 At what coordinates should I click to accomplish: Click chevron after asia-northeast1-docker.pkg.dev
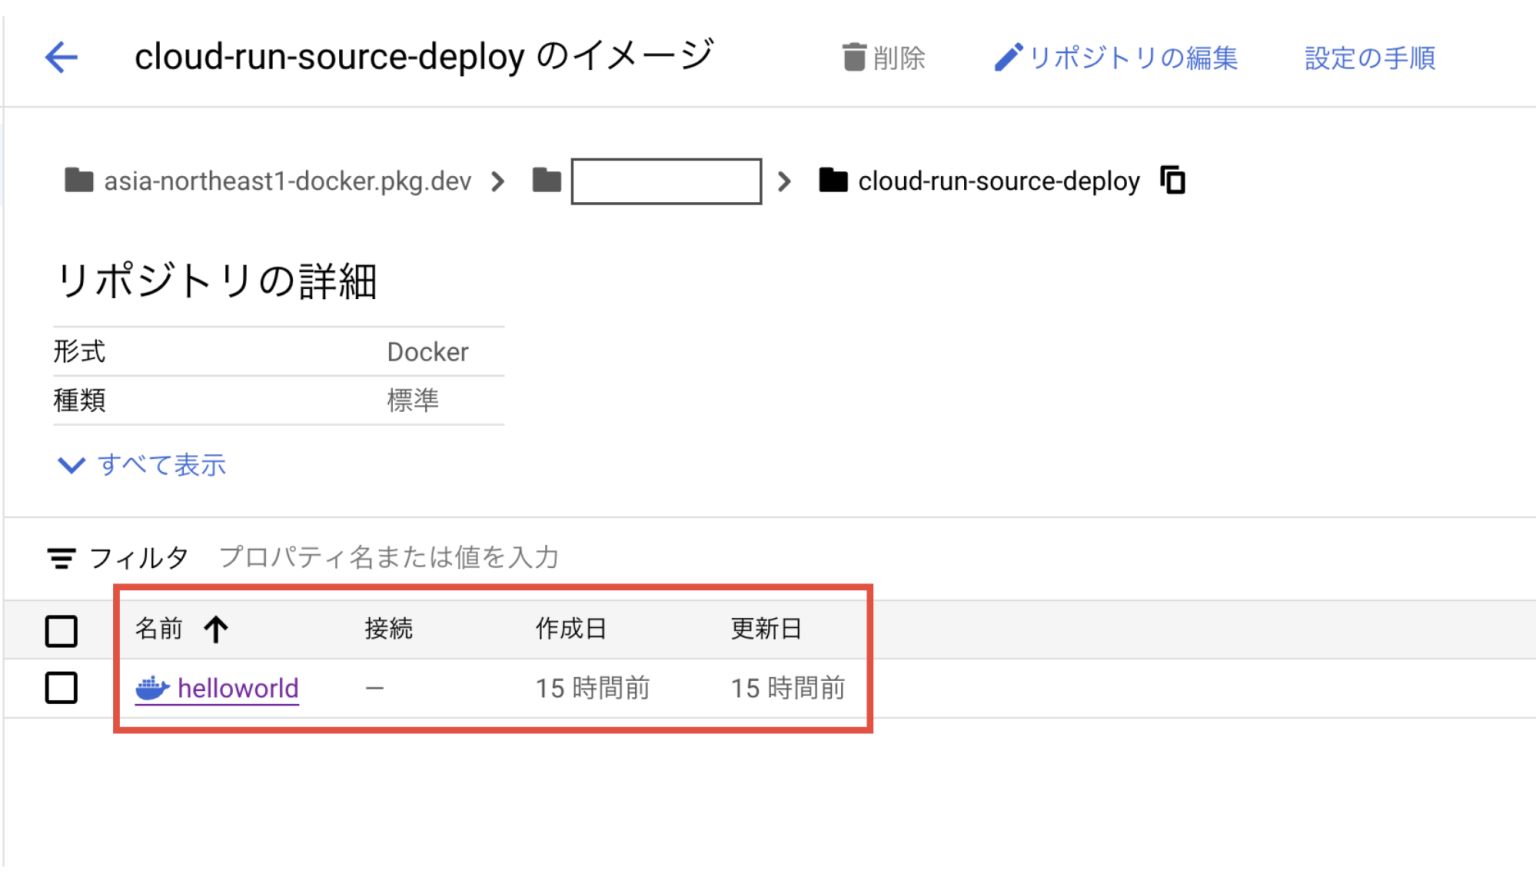click(498, 182)
